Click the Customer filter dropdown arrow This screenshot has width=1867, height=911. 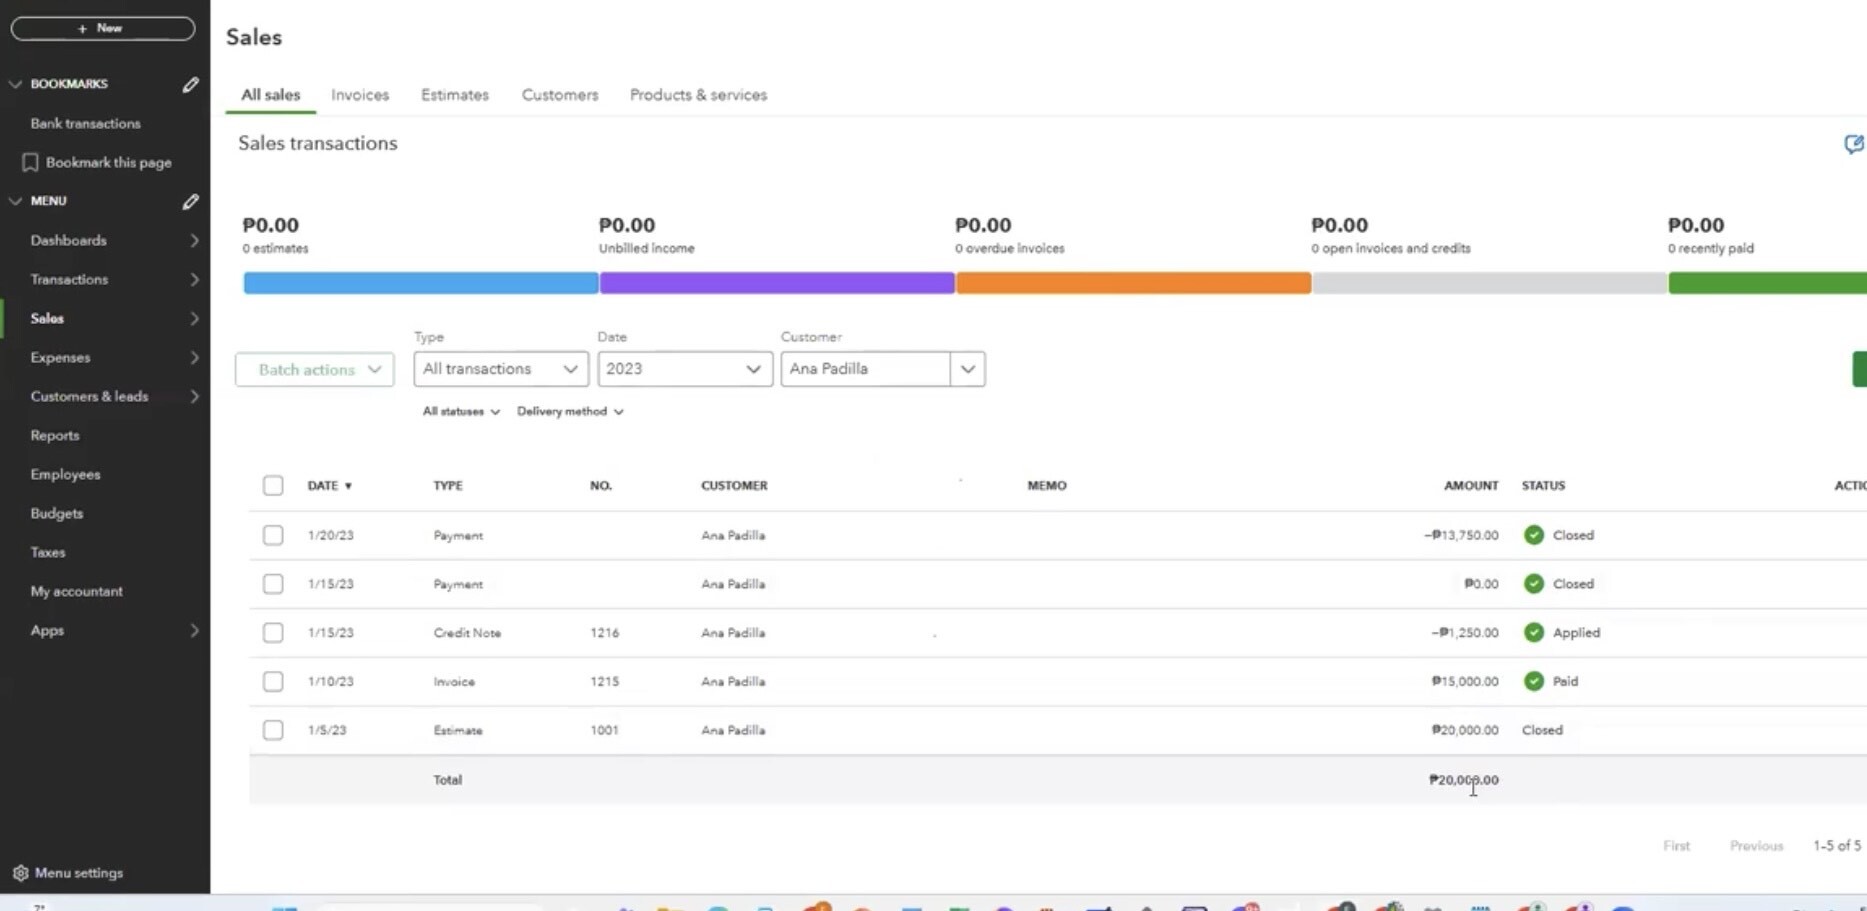point(967,369)
